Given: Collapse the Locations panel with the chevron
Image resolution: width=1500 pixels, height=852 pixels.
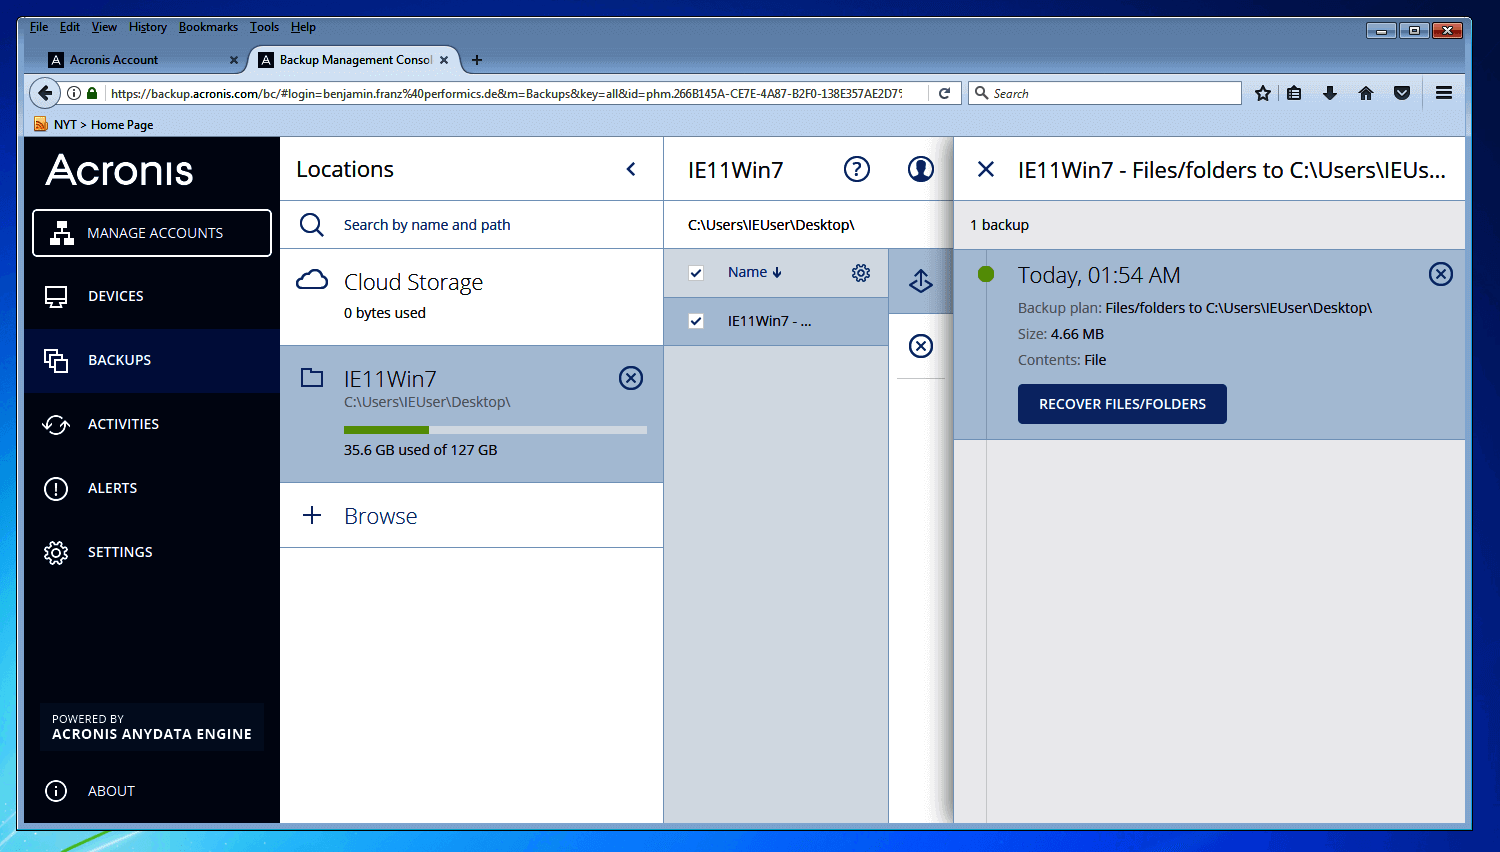Looking at the screenshot, I should pos(631,169).
